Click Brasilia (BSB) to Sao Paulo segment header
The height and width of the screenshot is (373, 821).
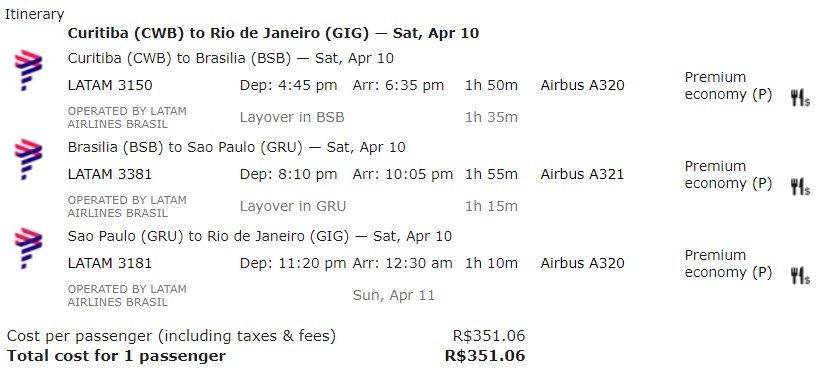[237, 147]
